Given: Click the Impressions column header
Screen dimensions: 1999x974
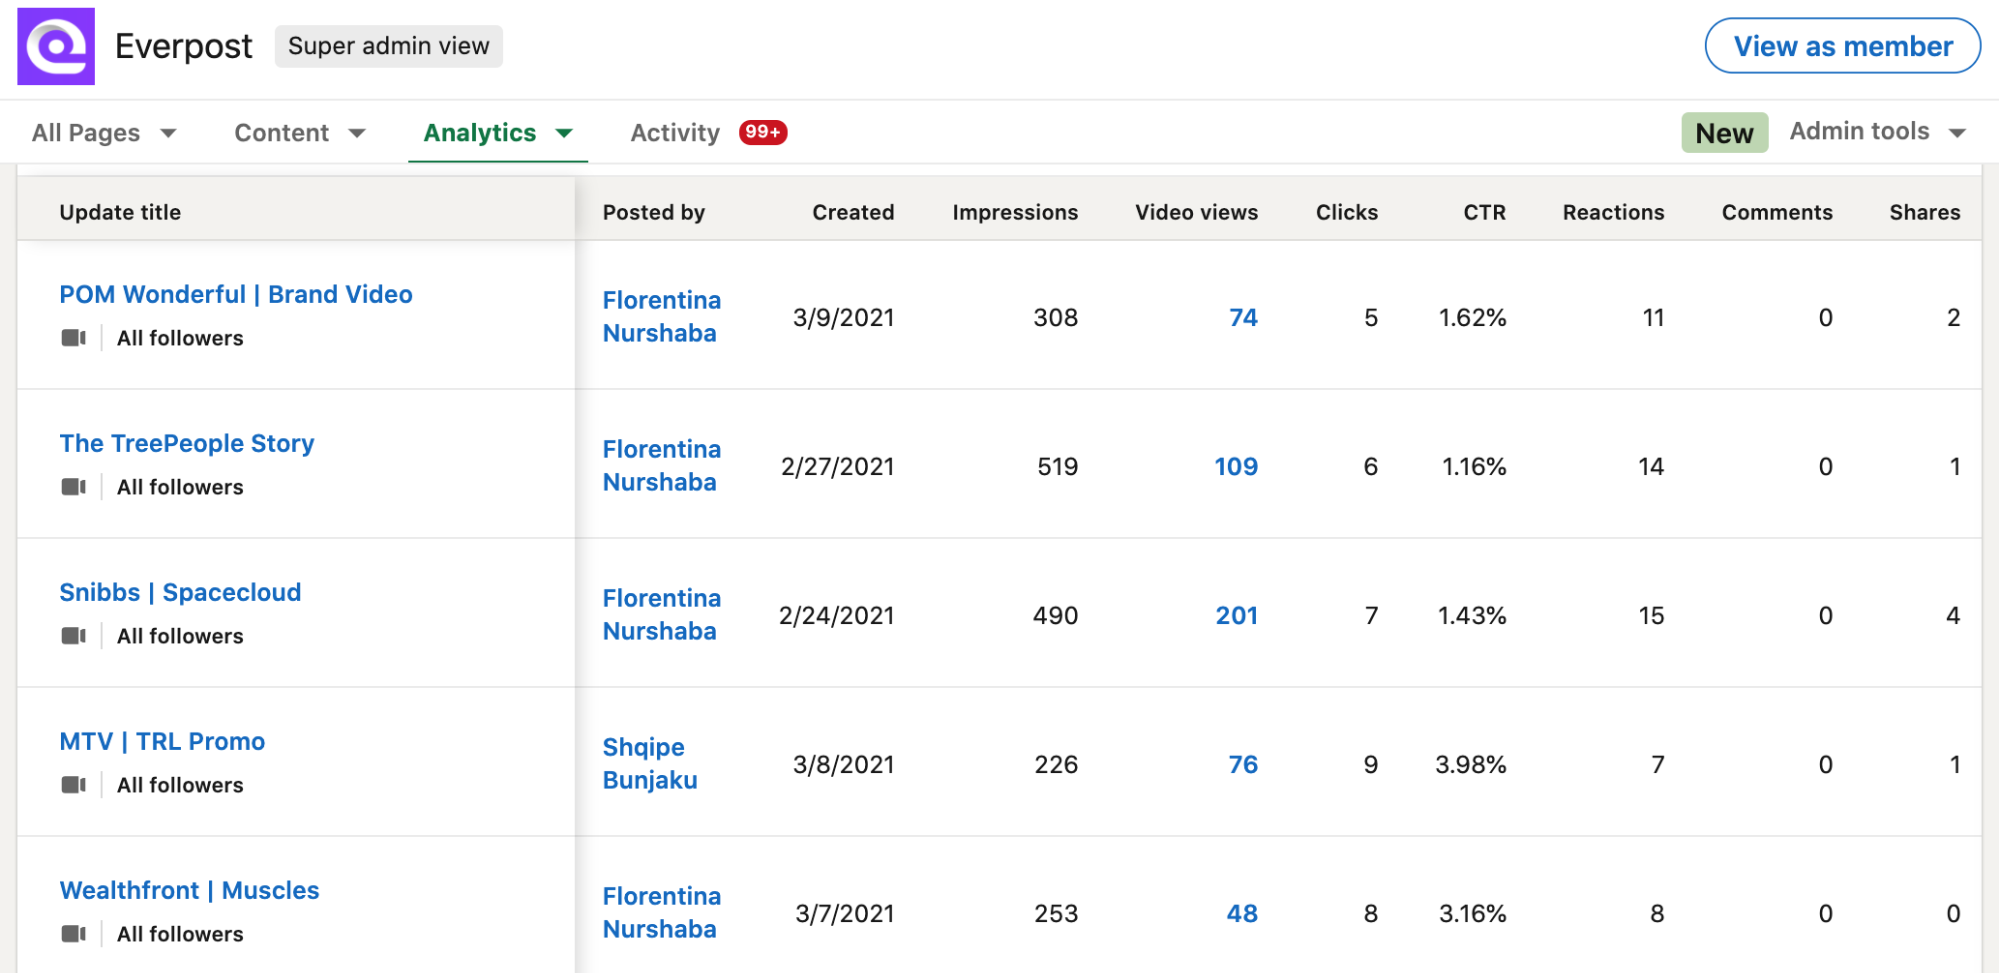Looking at the screenshot, I should (1015, 212).
